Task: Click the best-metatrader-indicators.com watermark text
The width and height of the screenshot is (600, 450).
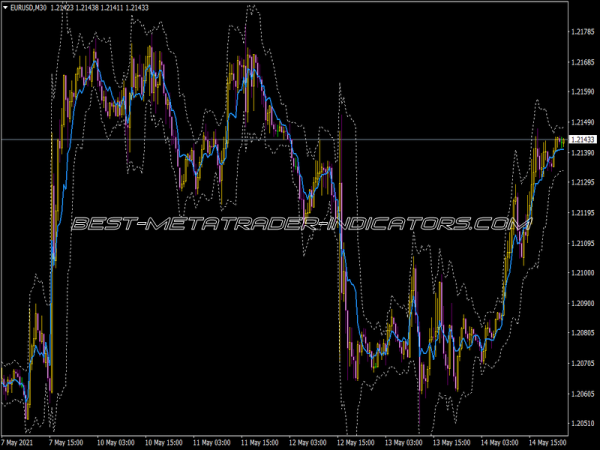Action: point(302,224)
